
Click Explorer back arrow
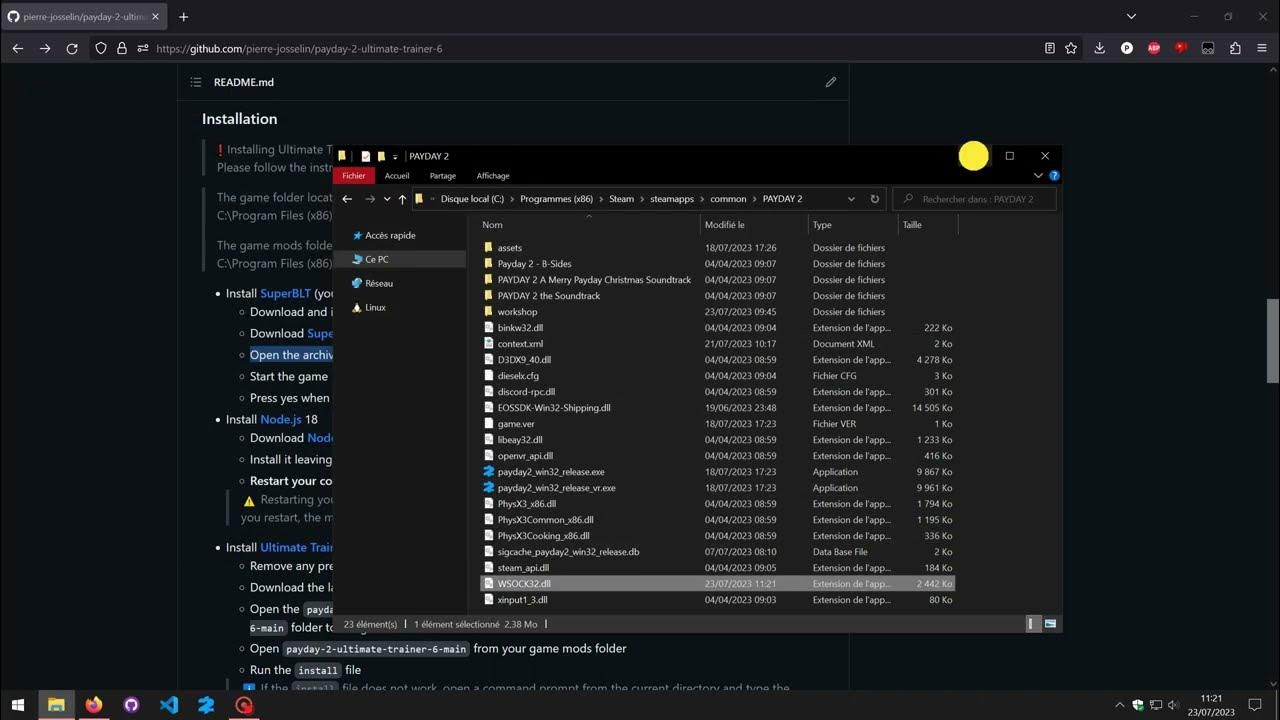(x=347, y=199)
